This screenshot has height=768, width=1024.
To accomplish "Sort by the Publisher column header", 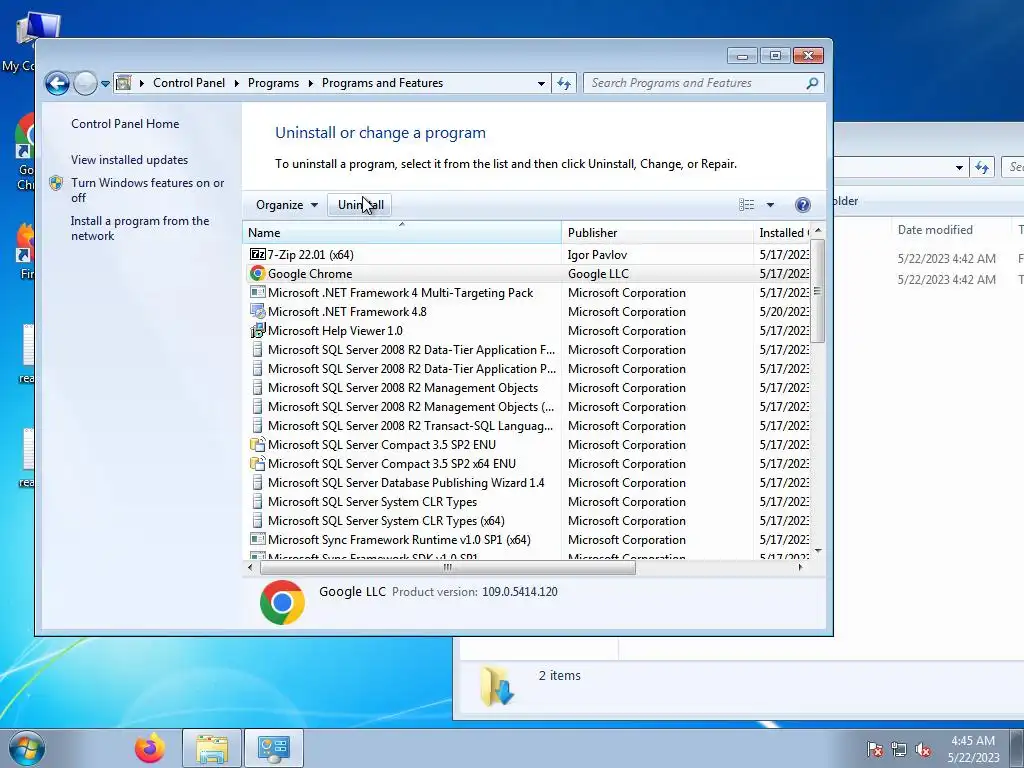I will click(657, 232).
